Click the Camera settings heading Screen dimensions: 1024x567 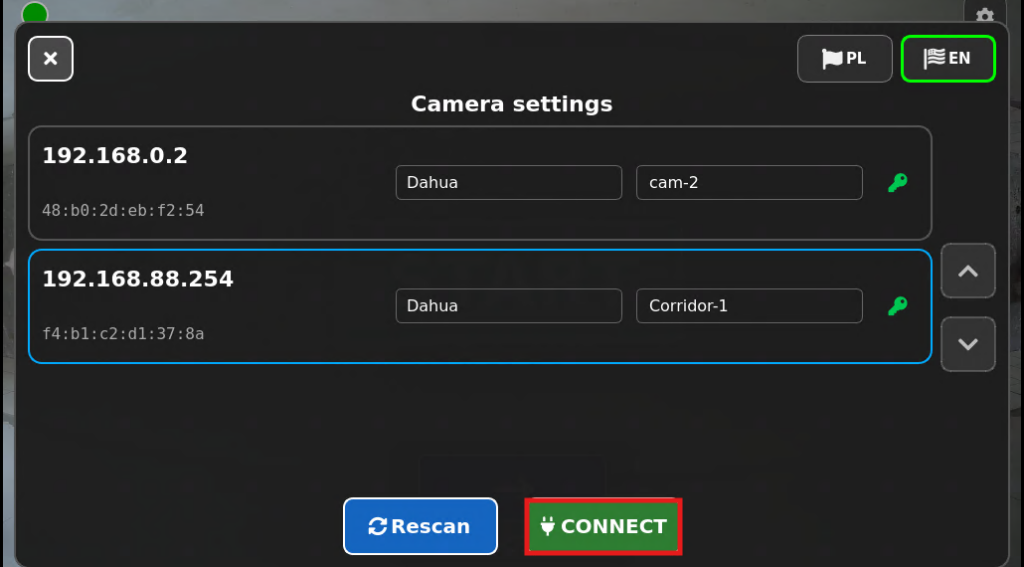pyautogui.click(x=511, y=104)
